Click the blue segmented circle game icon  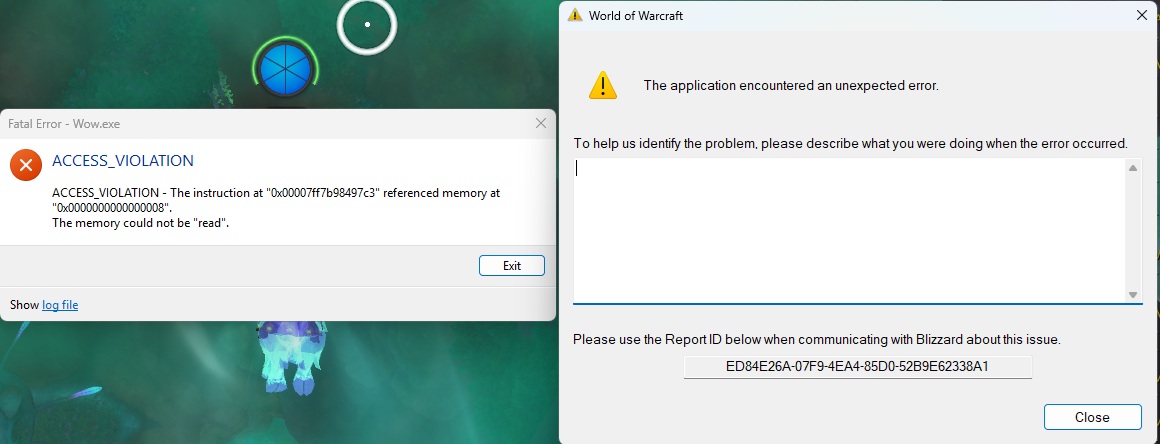click(286, 70)
